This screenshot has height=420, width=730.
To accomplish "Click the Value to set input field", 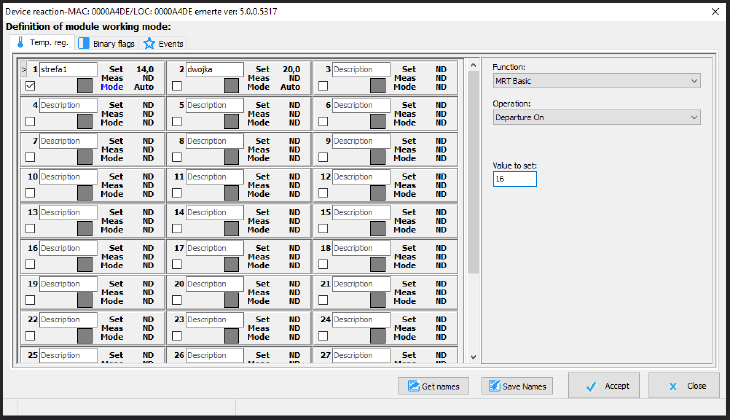I will [x=514, y=179].
